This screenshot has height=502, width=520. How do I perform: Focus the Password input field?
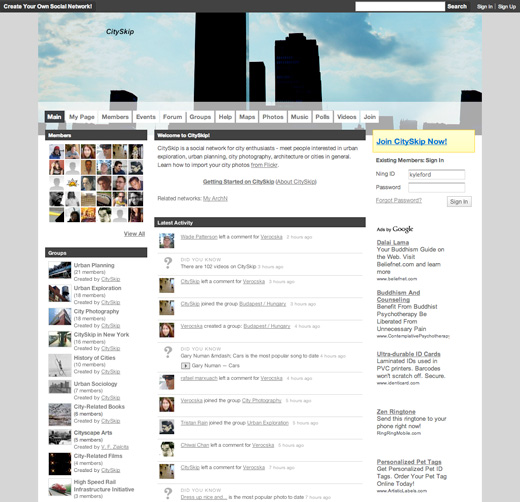point(436,187)
